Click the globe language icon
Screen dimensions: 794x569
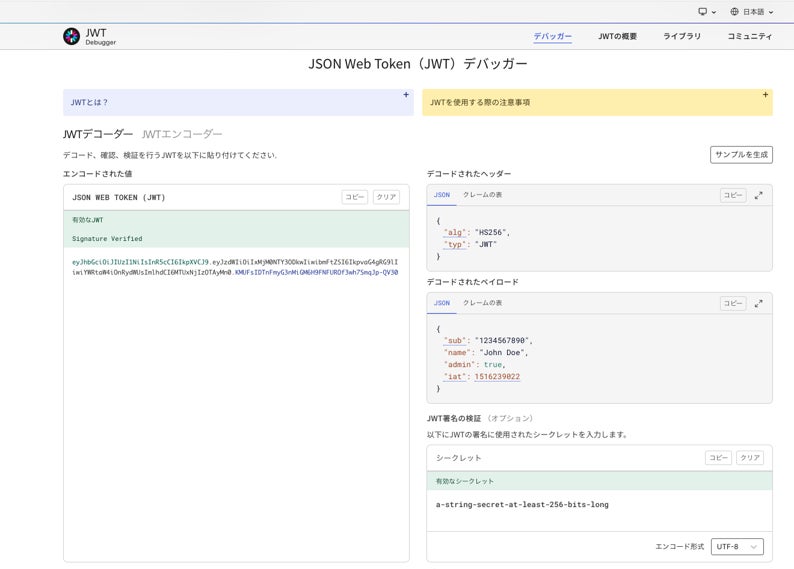[x=735, y=12]
